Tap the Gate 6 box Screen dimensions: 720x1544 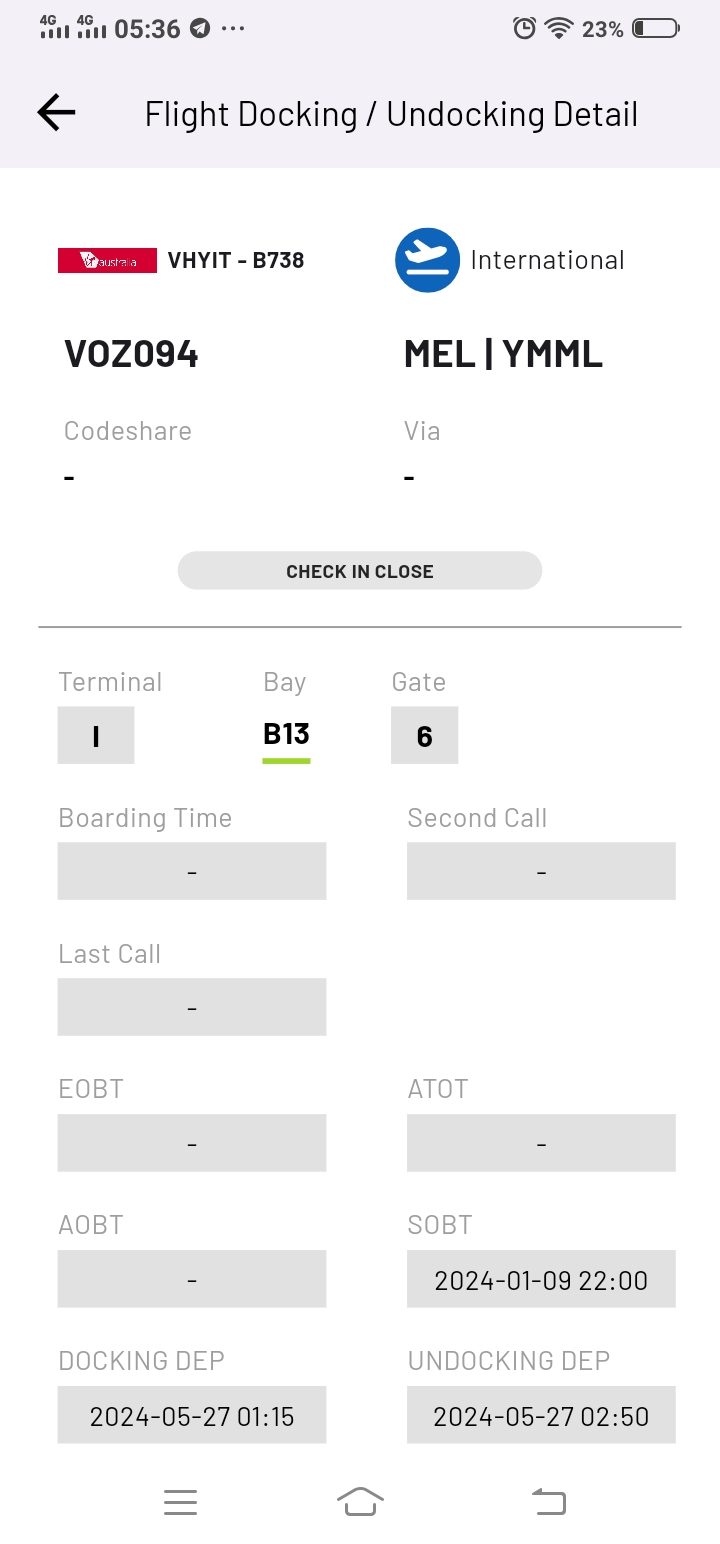424,736
